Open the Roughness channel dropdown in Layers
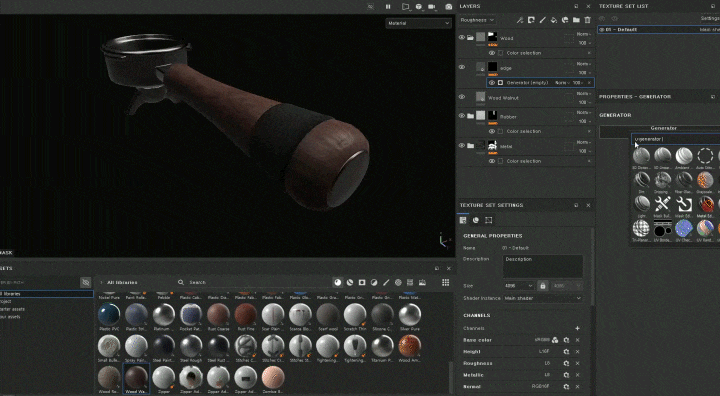Viewport: 720px width, 396px height. tap(477, 20)
